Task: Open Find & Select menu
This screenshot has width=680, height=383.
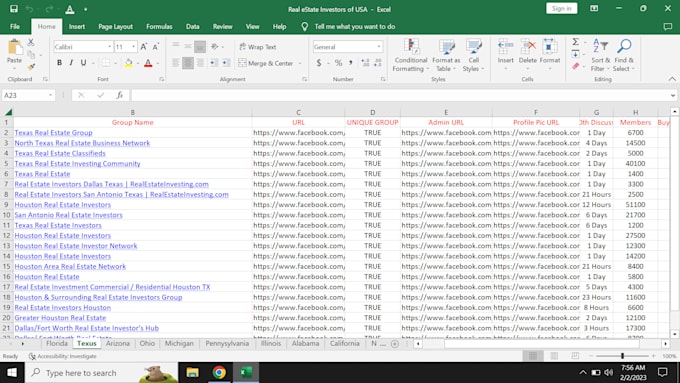Action: coord(624,56)
